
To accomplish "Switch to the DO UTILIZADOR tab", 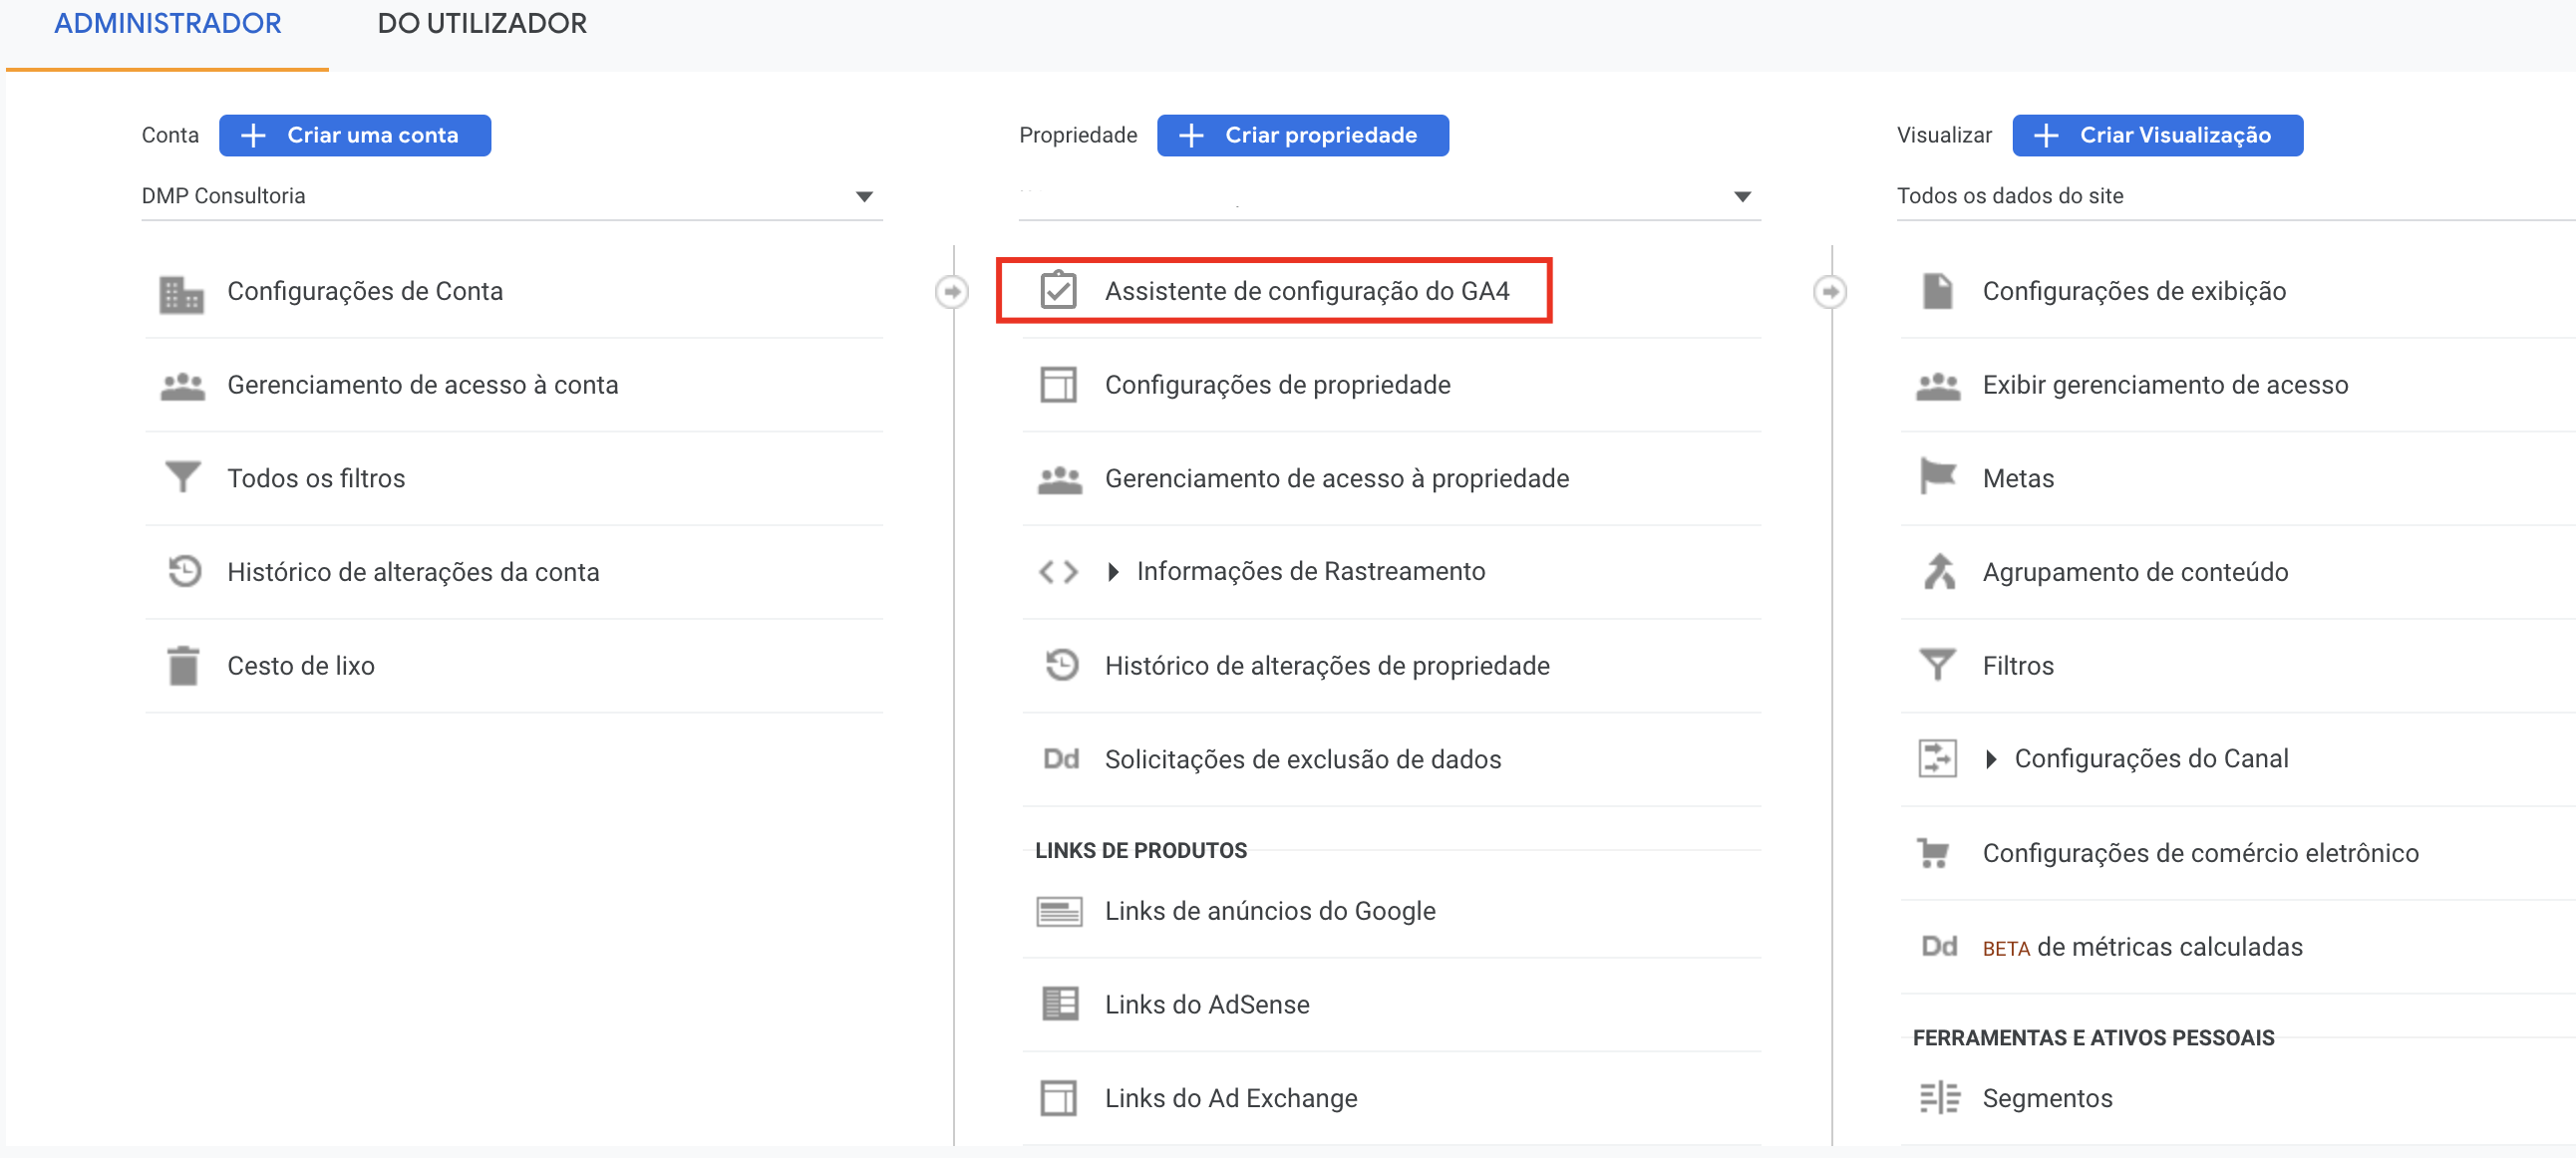I will coord(482,23).
